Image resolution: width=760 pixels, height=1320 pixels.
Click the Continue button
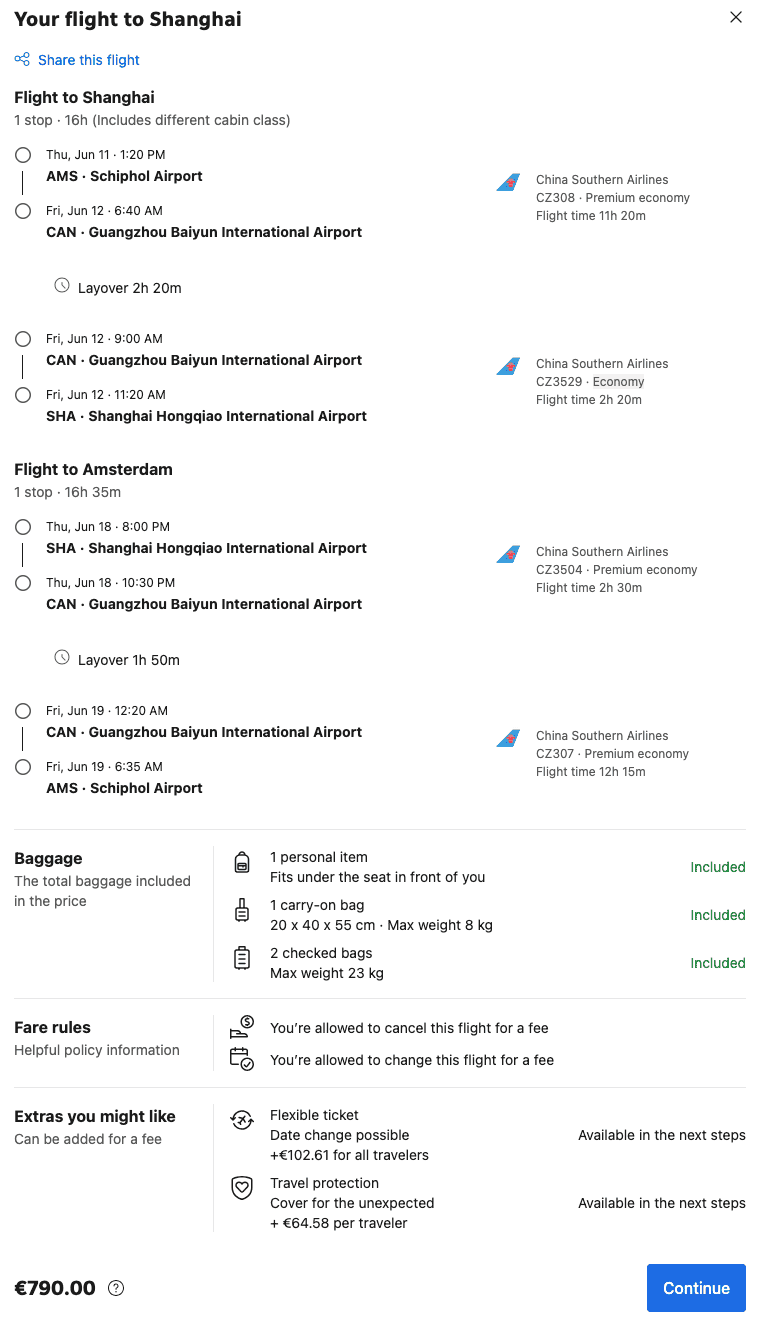pos(696,1288)
